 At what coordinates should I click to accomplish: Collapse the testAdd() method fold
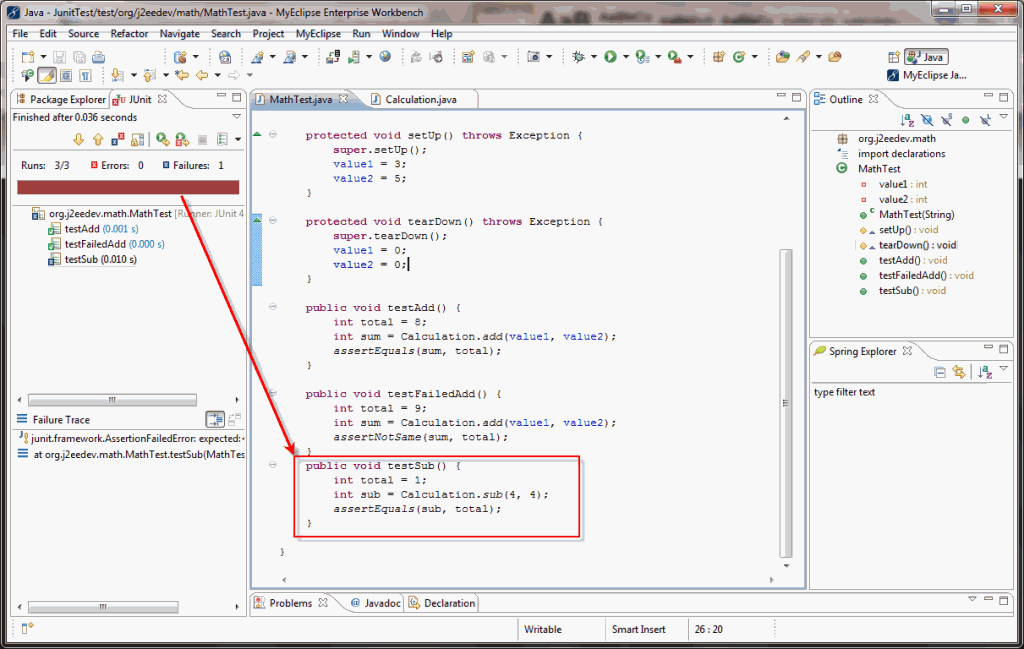click(273, 307)
